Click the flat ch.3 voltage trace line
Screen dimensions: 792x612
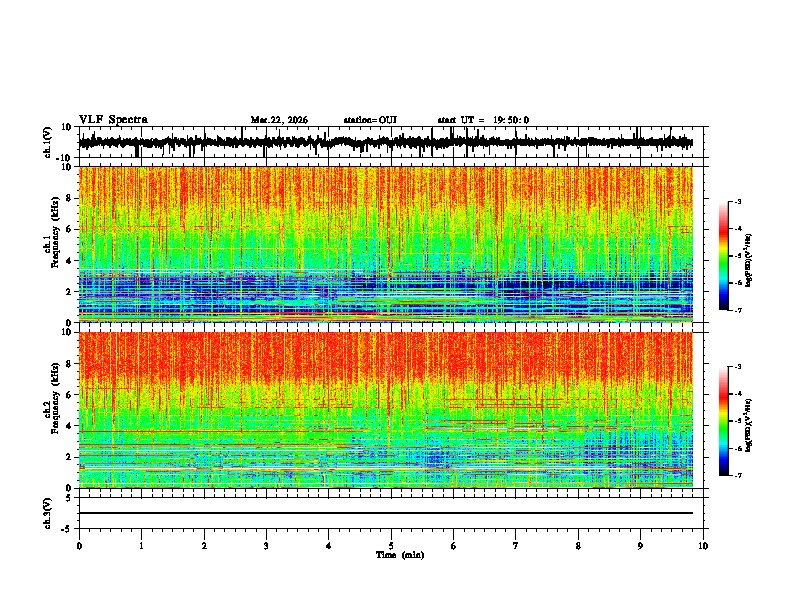point(386,513)
